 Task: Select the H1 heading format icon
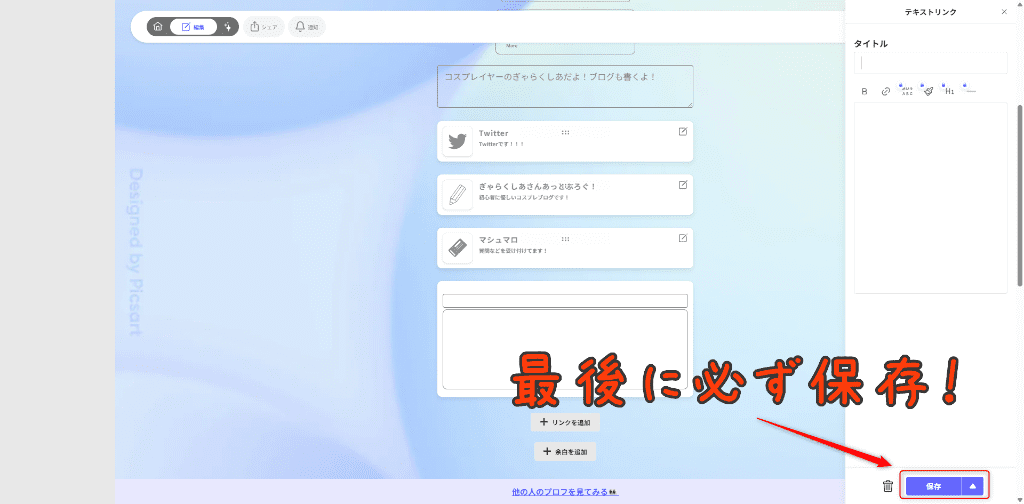pyautogui.click(x=949, y=91)
